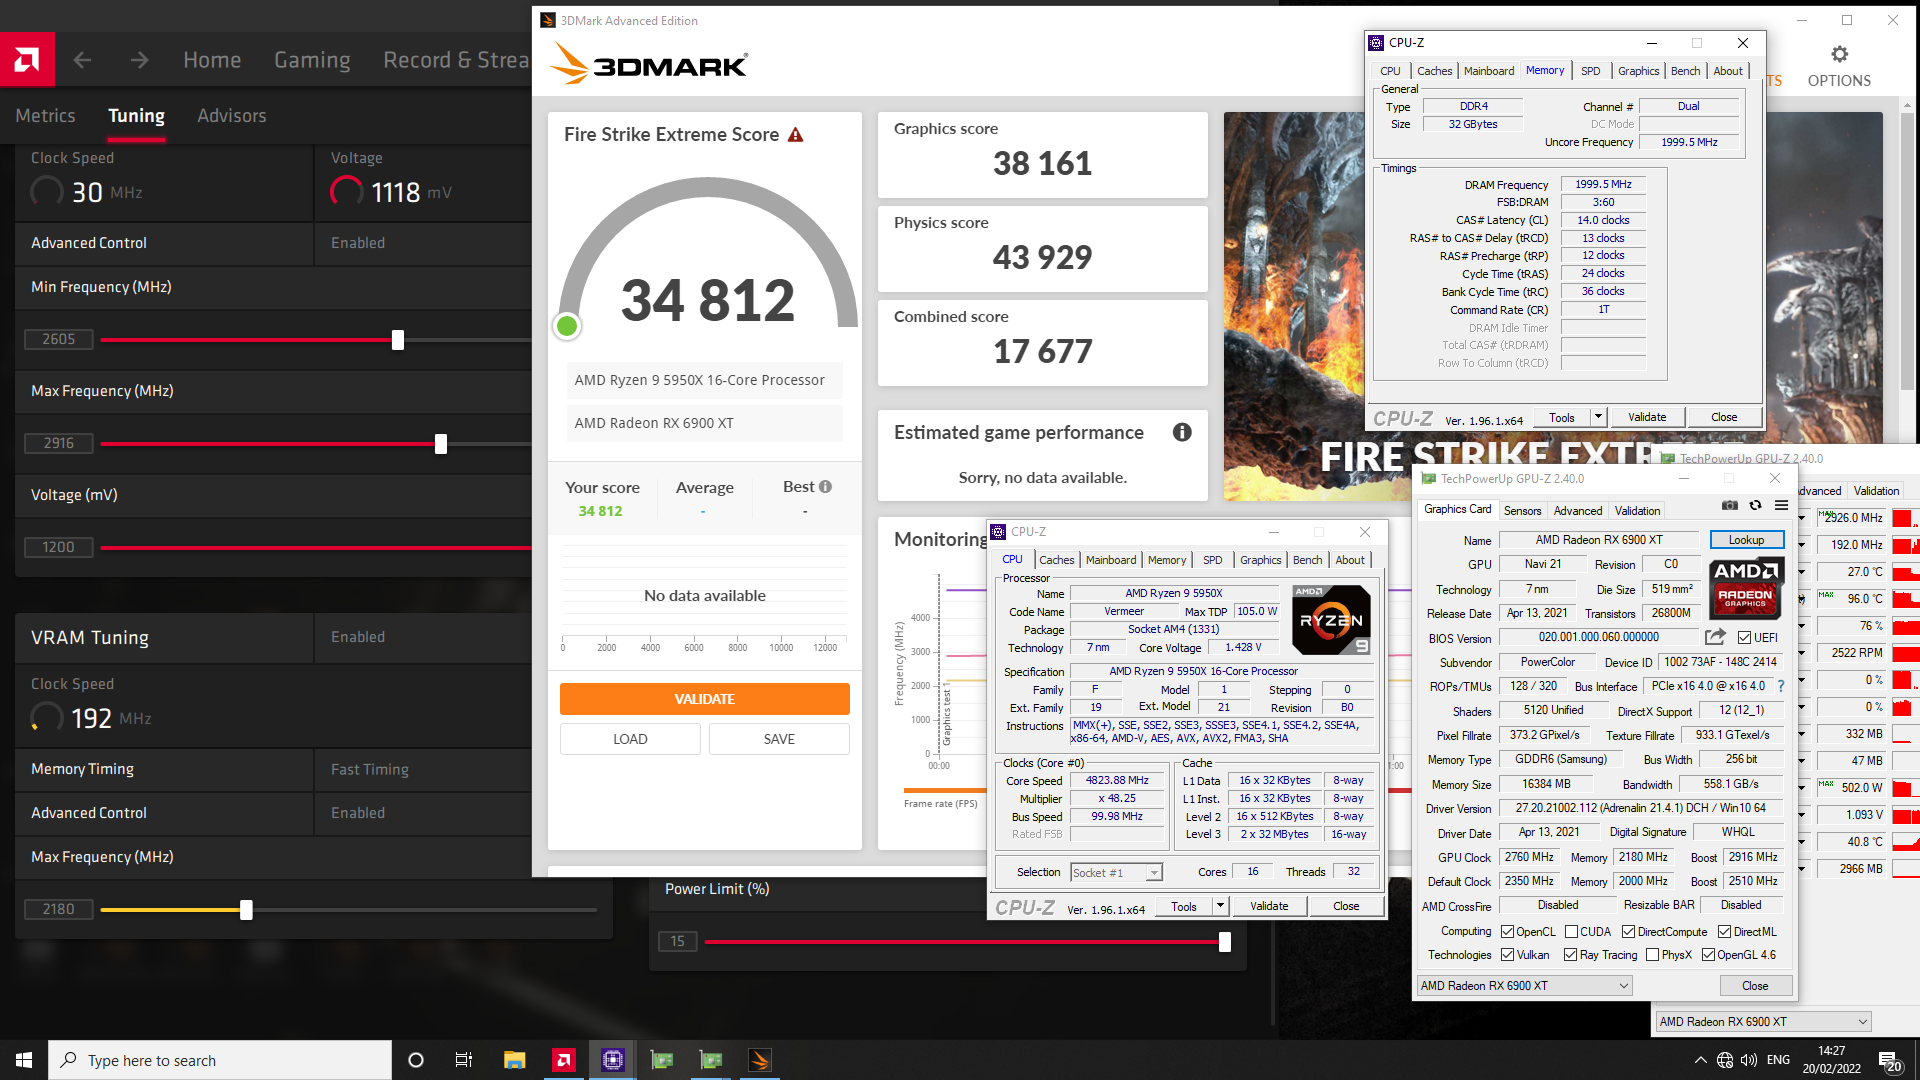Toggle the OpenGL 4.6 checkbox
Viewport: 1920px width, 1080px height.
click(x=1708, y=955)
